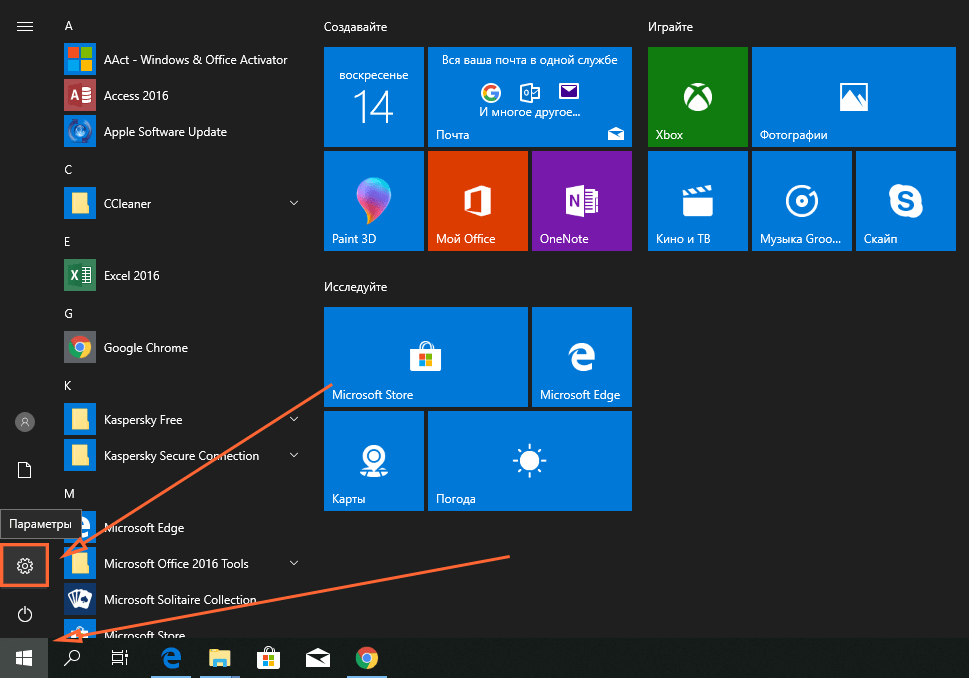Viewport: 969px width, 678px height.
Task: Open the OneNote tile
Action: [582, 201]
